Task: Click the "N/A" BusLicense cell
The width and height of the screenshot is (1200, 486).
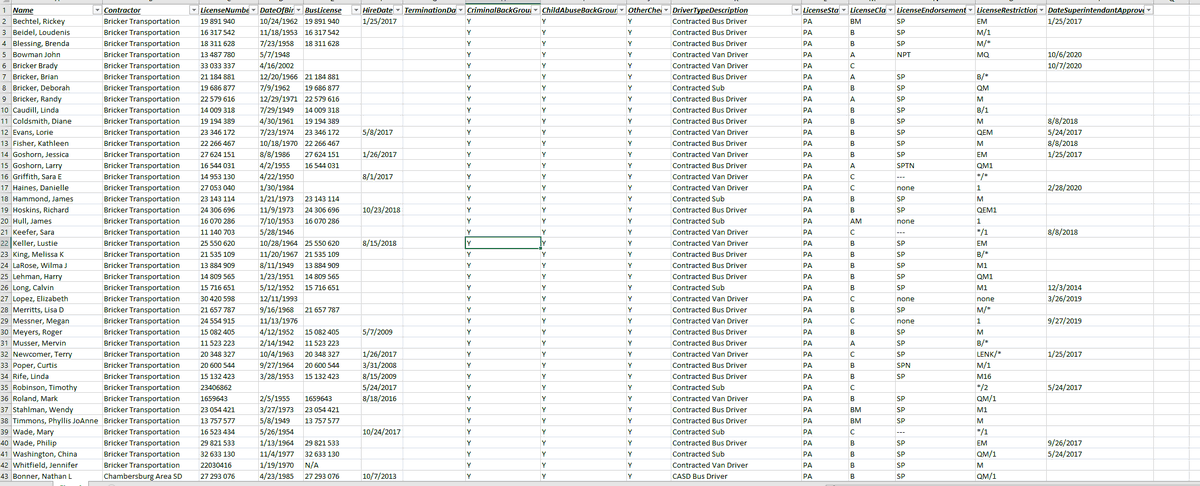Action: click(x=330, y=466)
